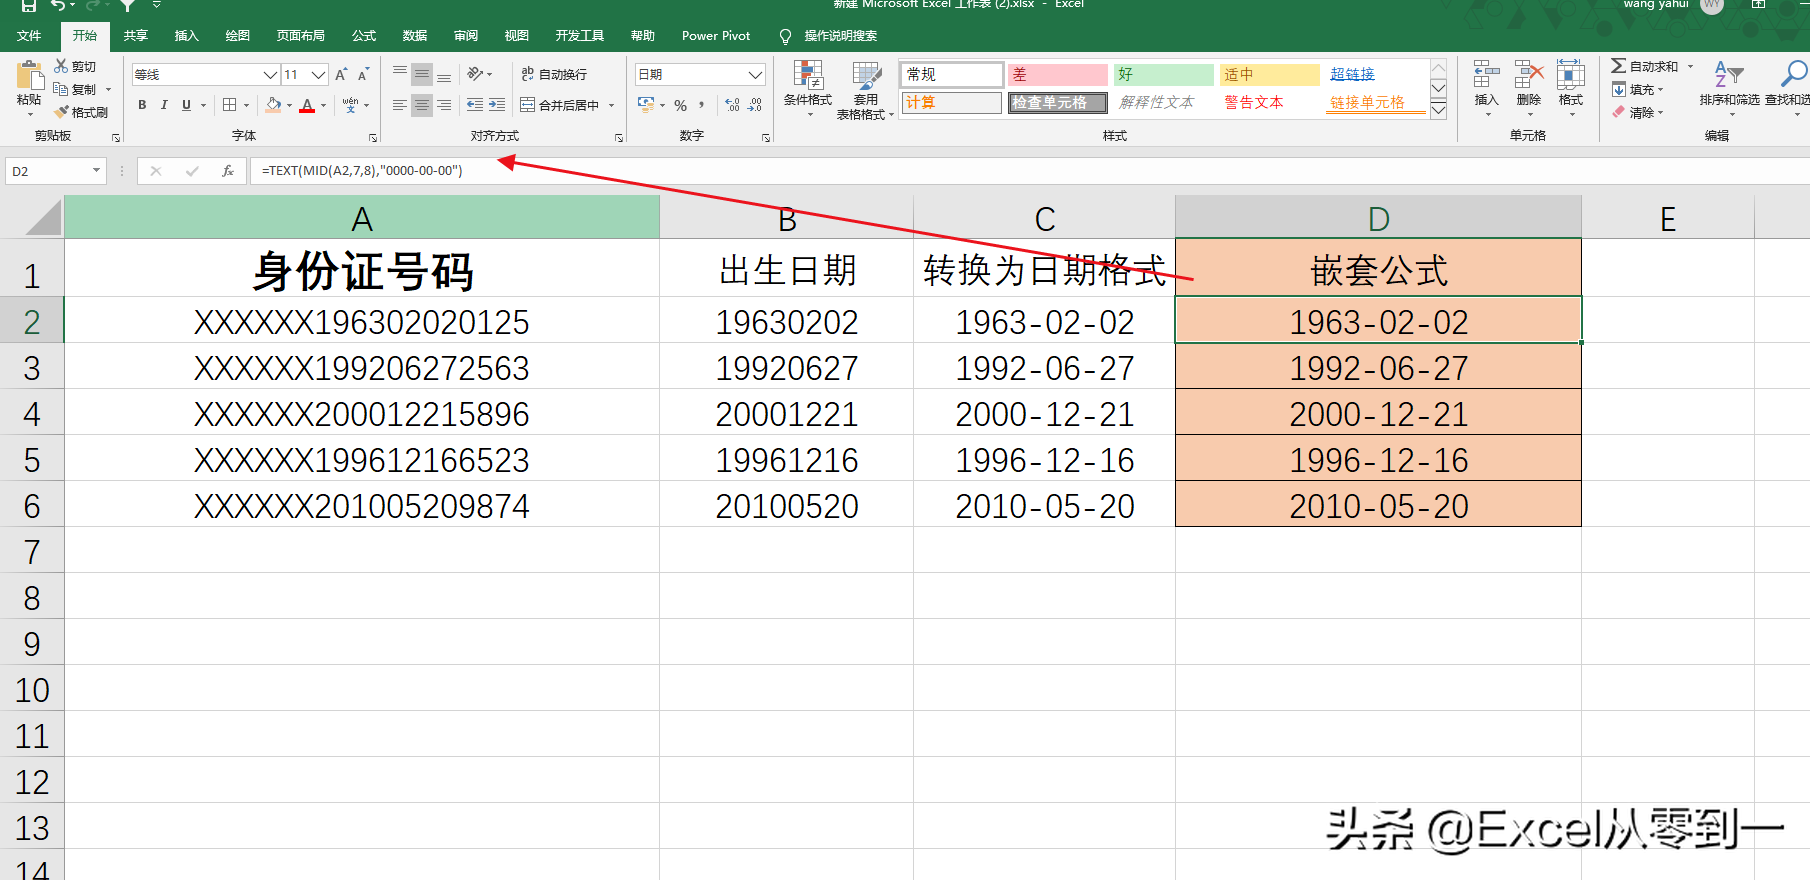Click the Delete cells (删除) icon
This screenshot has width=1810, height=880.
click(1528, 85)
